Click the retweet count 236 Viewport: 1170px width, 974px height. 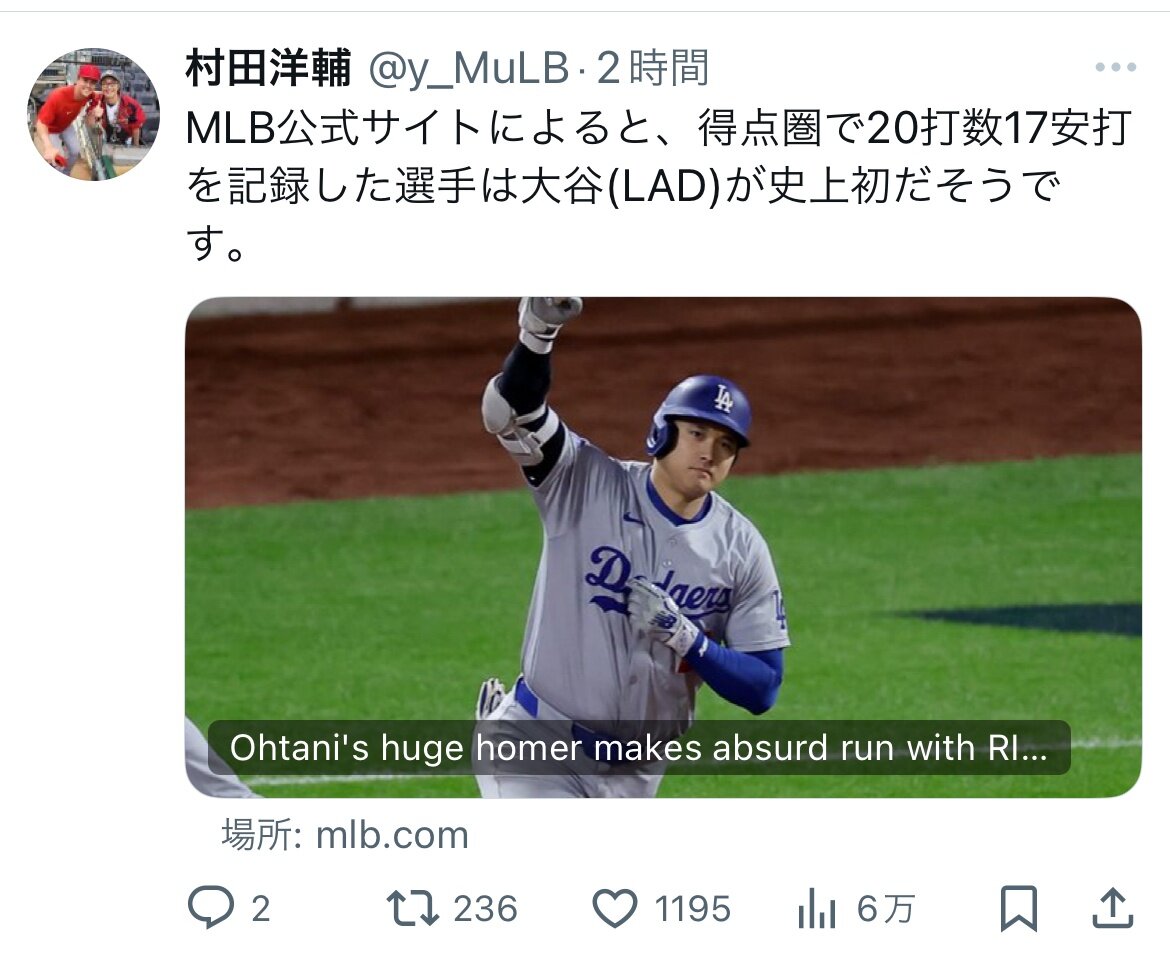point(485,909)
